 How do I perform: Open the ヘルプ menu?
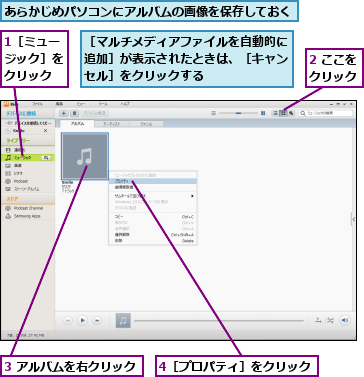click(x=125, y=104)
